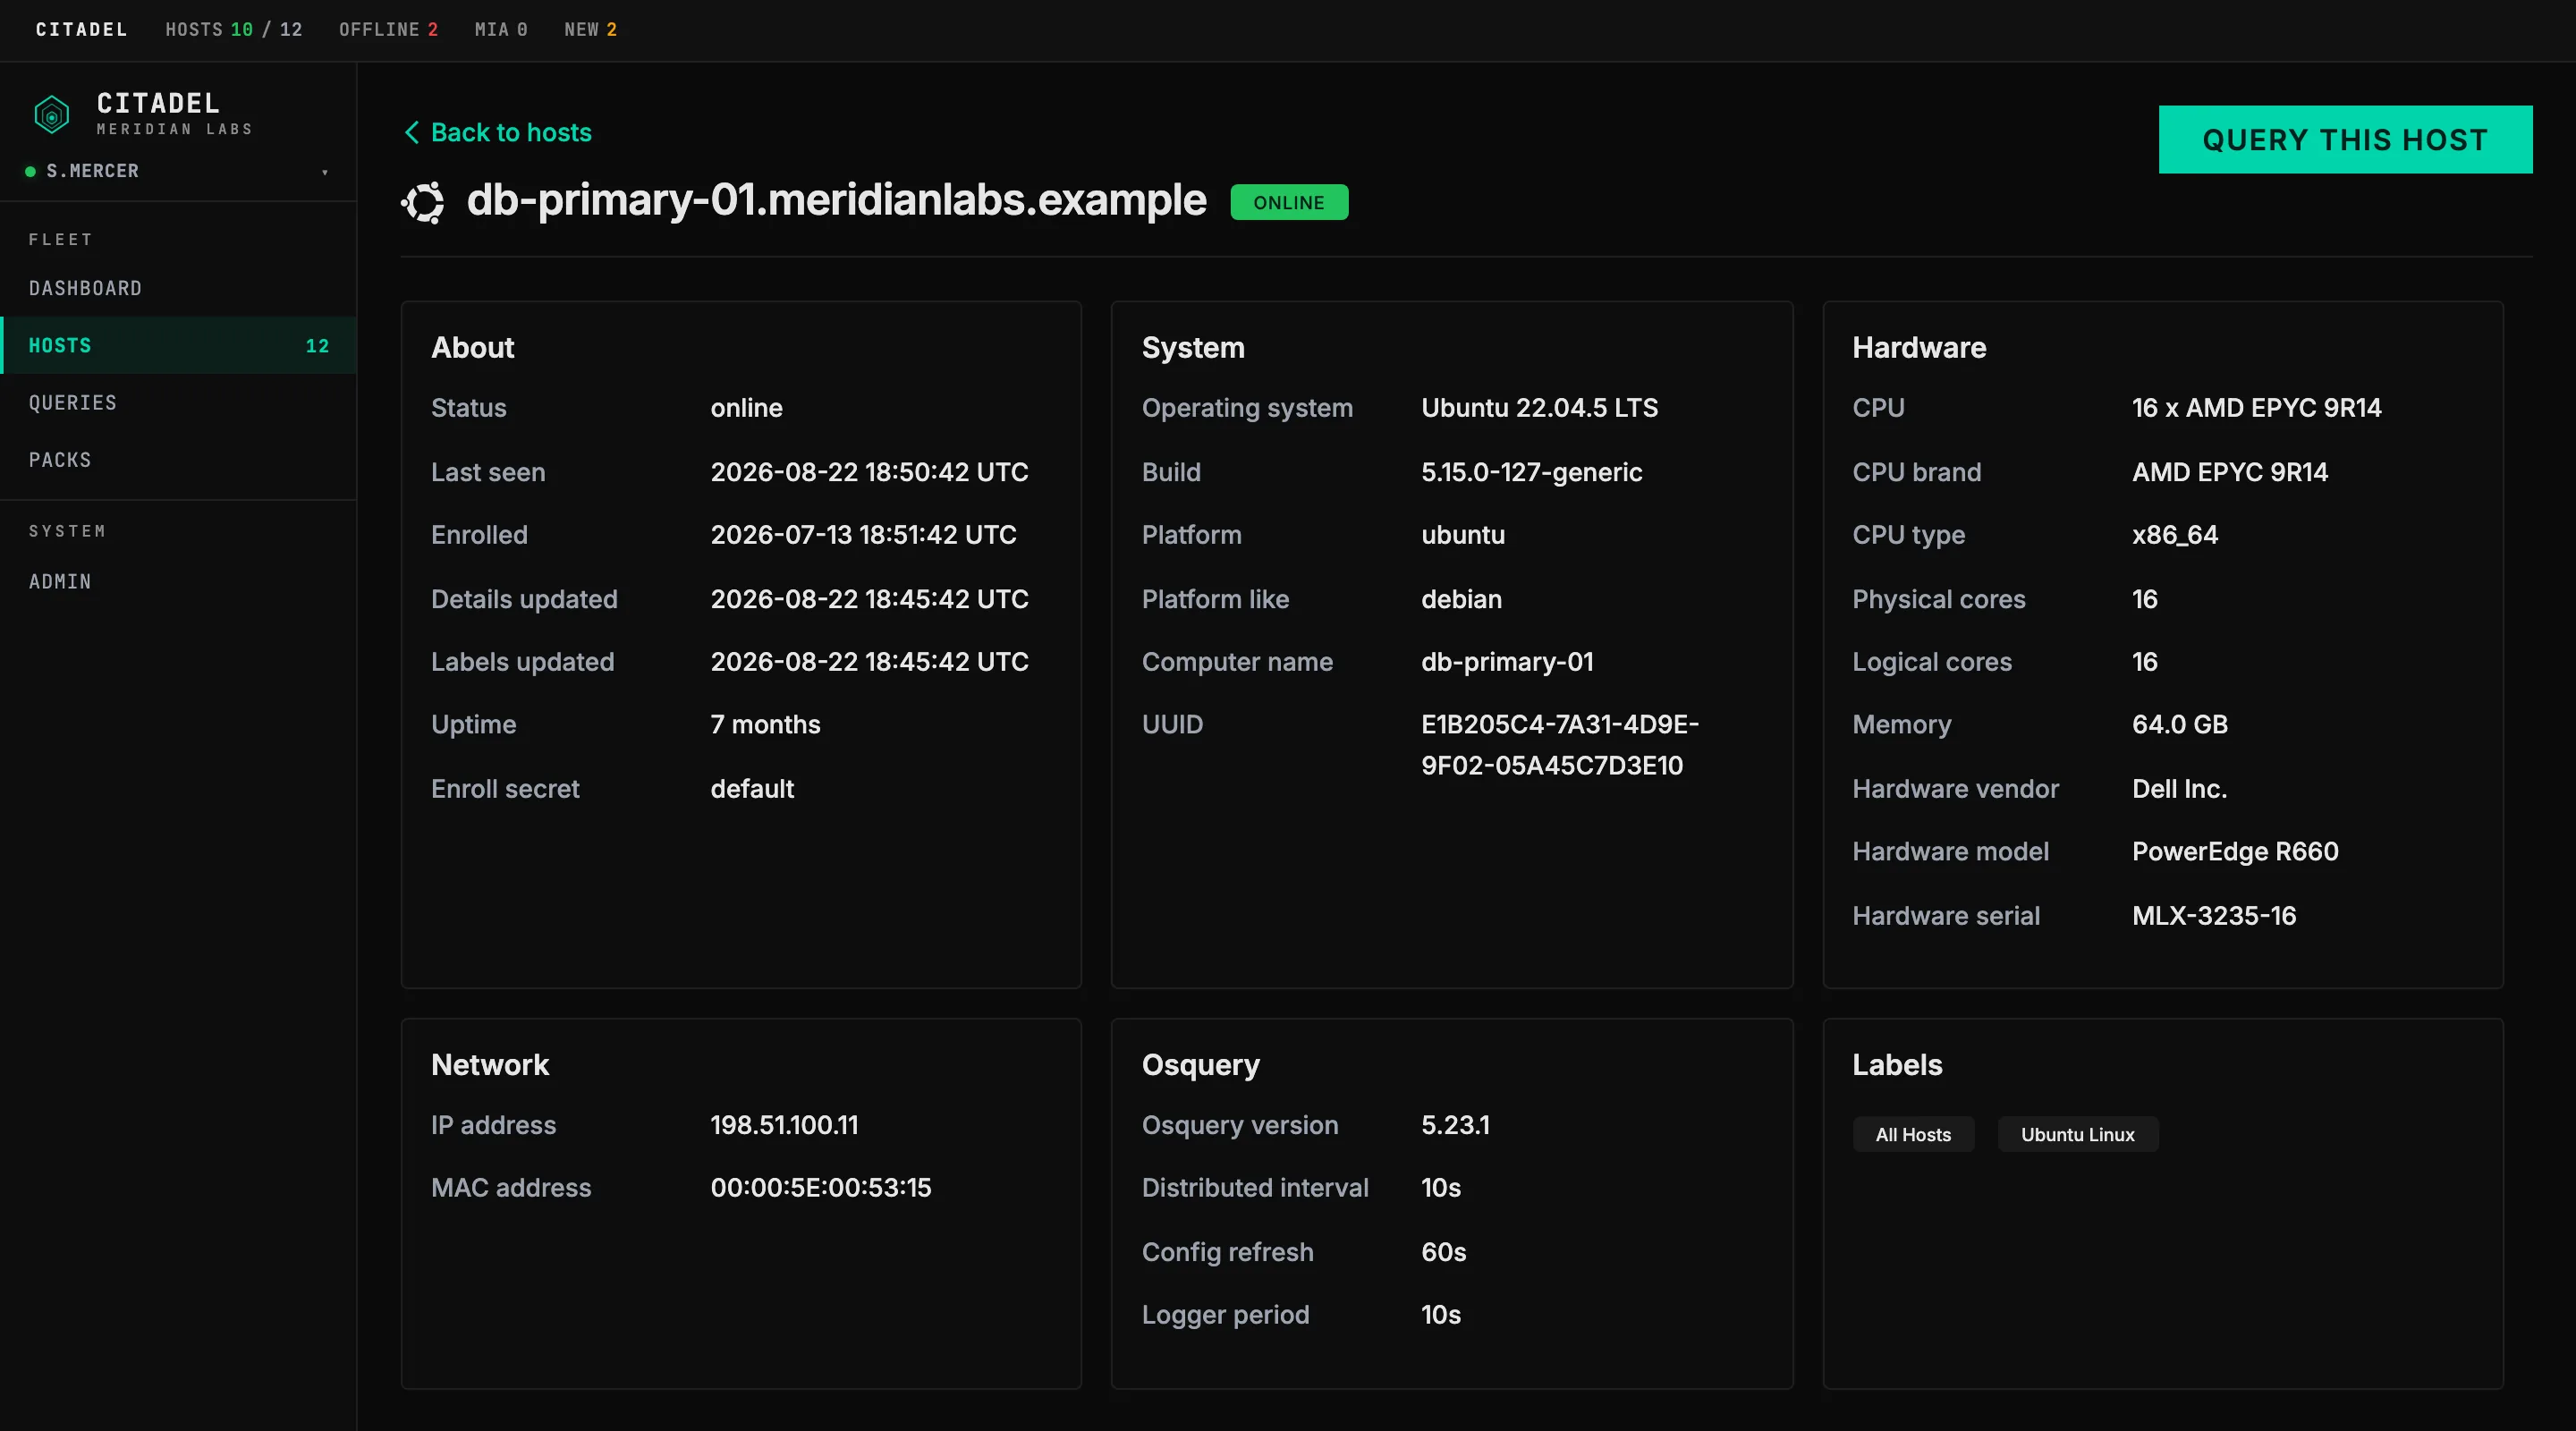Click the Hosts count badge 12
Viewport: 2576px width, 1431px height.
coord(317,346)
